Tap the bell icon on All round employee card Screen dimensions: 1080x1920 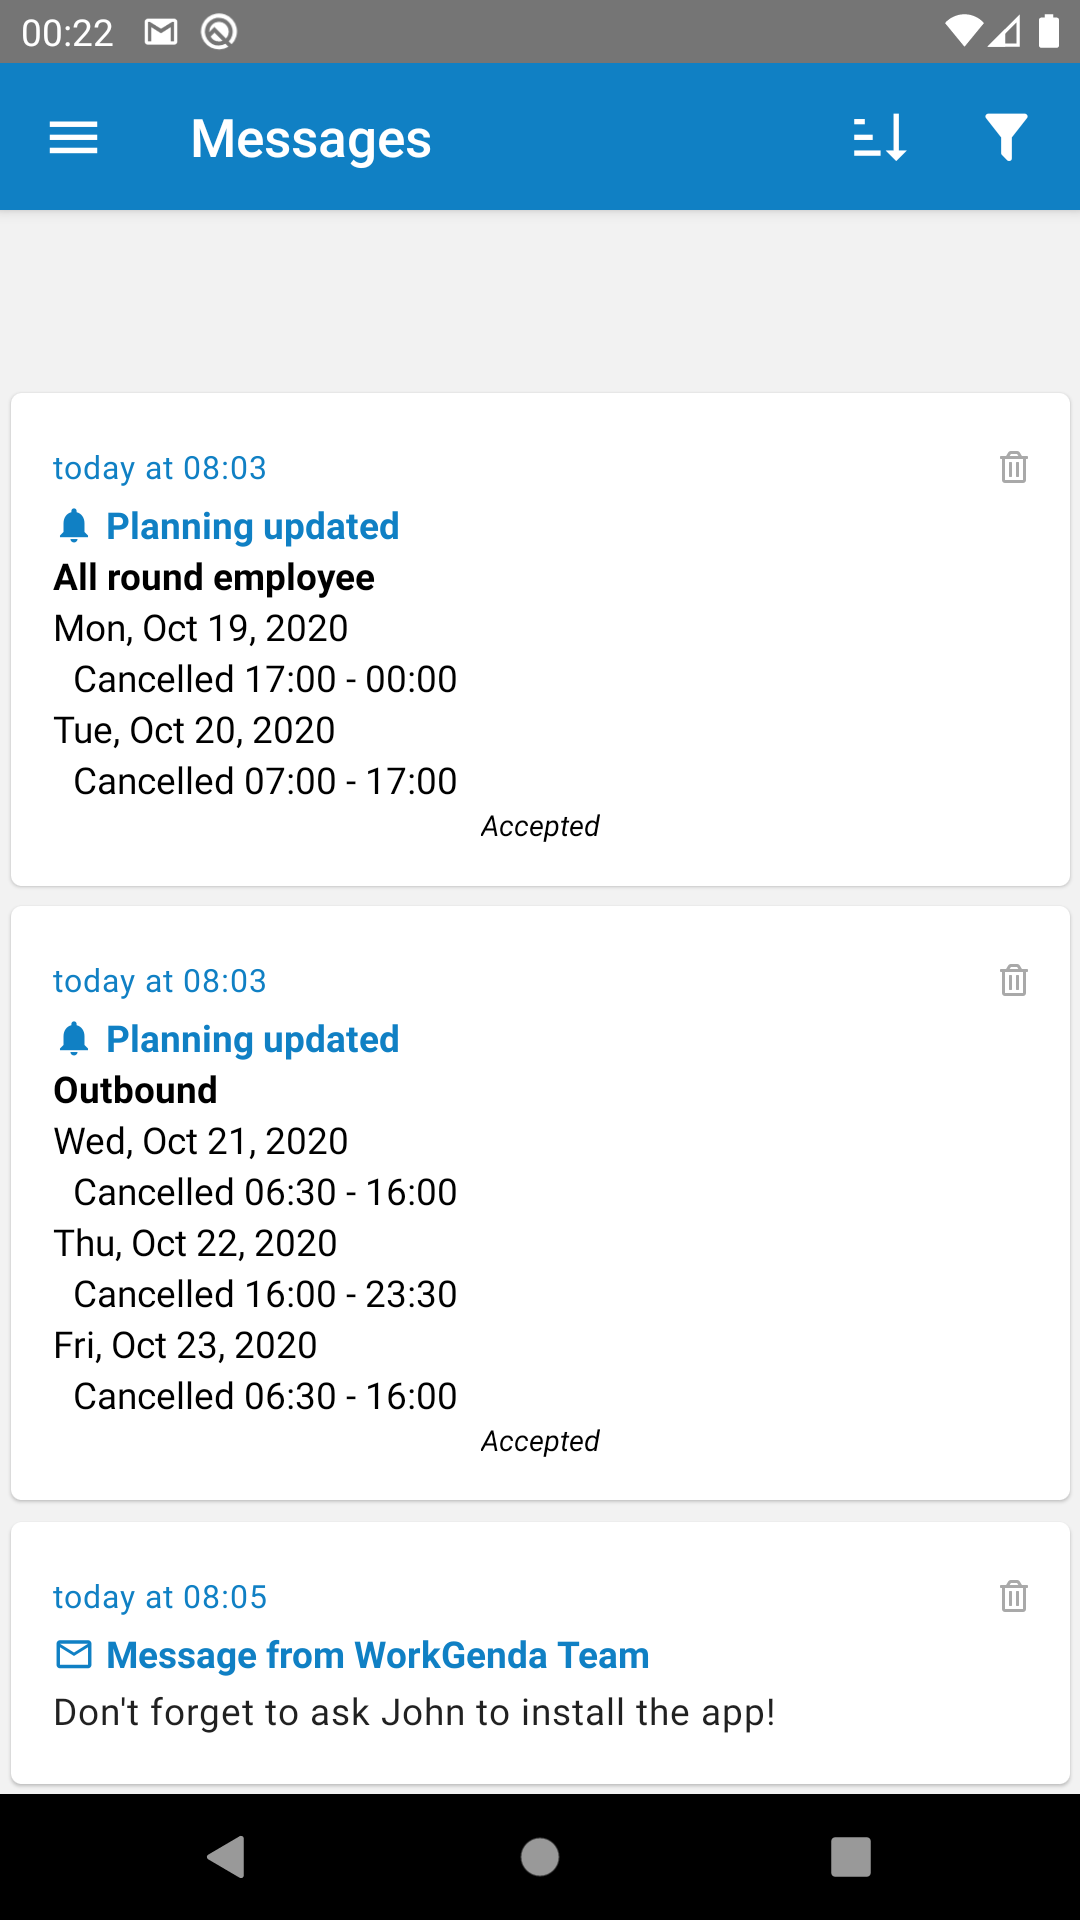click(74, 526)
